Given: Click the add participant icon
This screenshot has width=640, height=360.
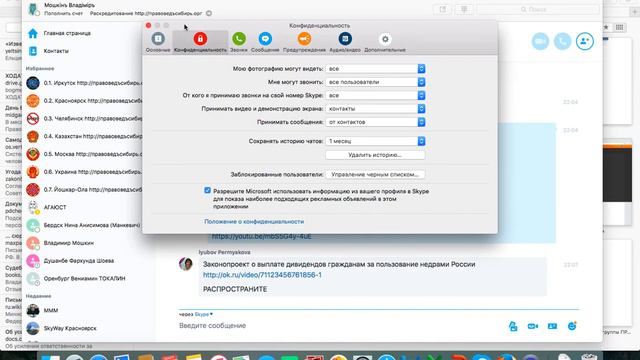Looking at the screenshot, I should pos(584,41).
